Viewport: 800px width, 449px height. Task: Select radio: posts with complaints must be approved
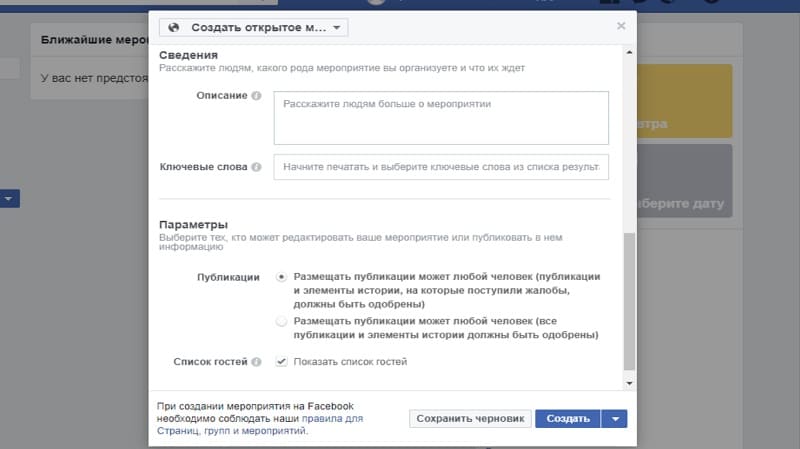point(281,277)
